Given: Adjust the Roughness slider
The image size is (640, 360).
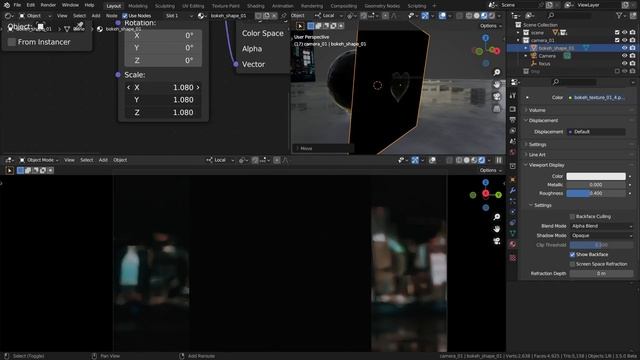Looking at the screenshot, I should (596, 193).
